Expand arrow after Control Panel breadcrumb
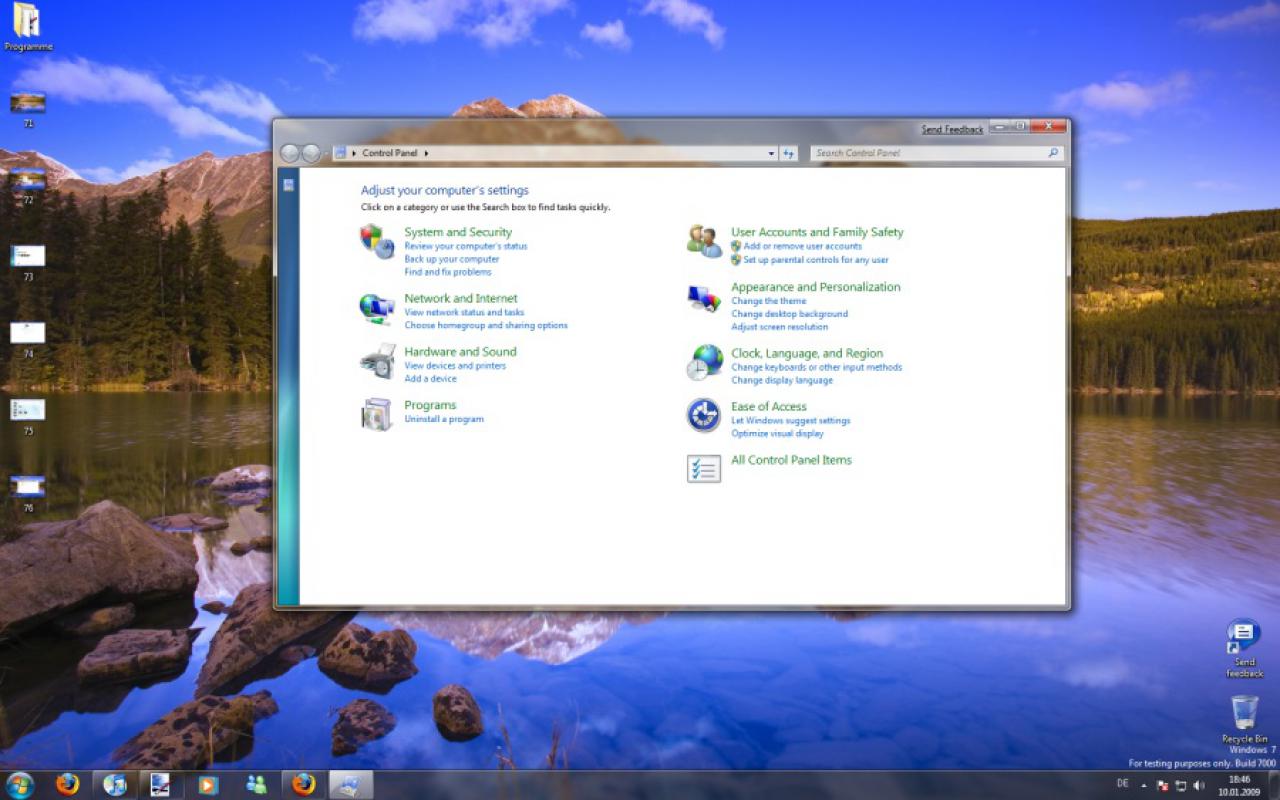Image resolution: width=1280 pixels, height=800 pixels. pos(426,153)
